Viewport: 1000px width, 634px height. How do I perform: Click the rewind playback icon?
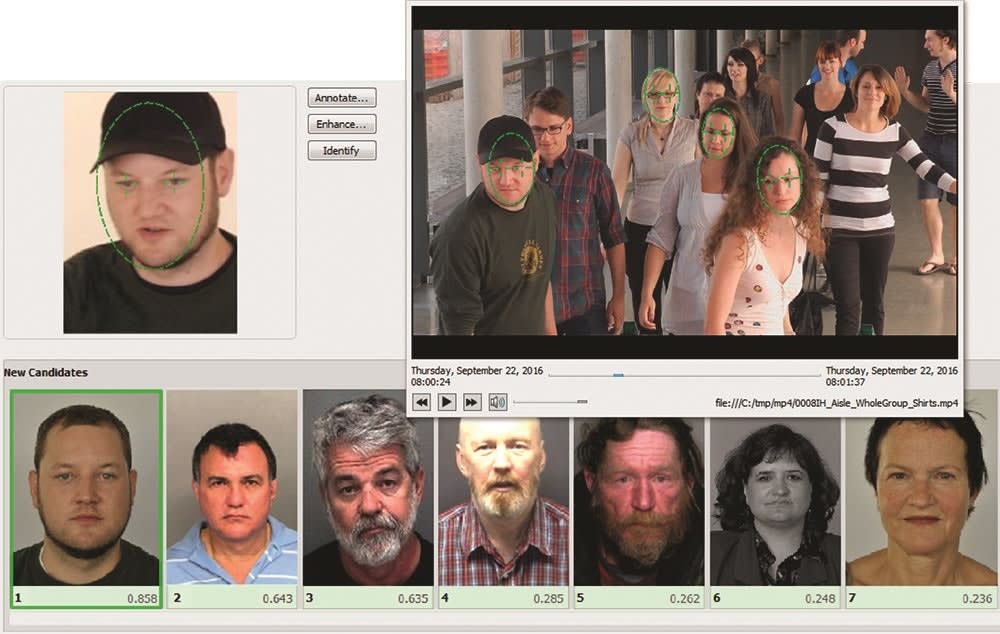point(422,402)
